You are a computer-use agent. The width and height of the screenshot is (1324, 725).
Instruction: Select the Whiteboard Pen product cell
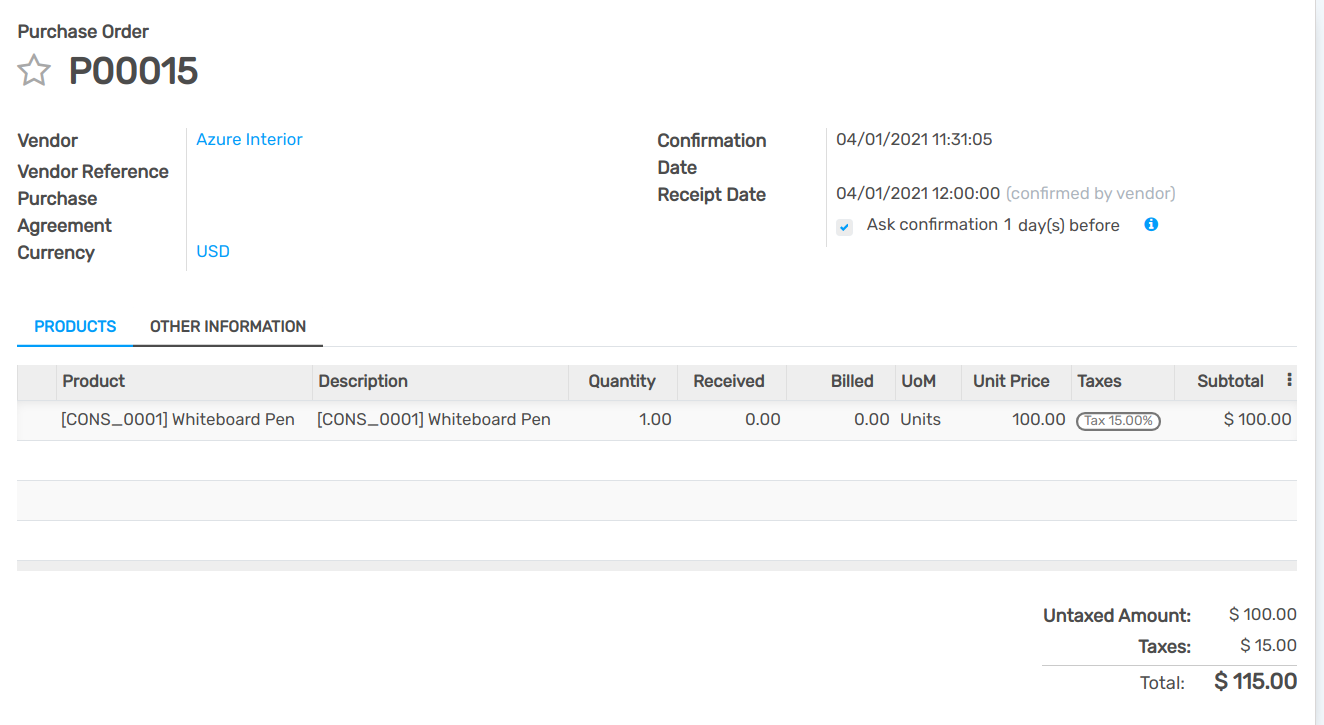[178, 420]
